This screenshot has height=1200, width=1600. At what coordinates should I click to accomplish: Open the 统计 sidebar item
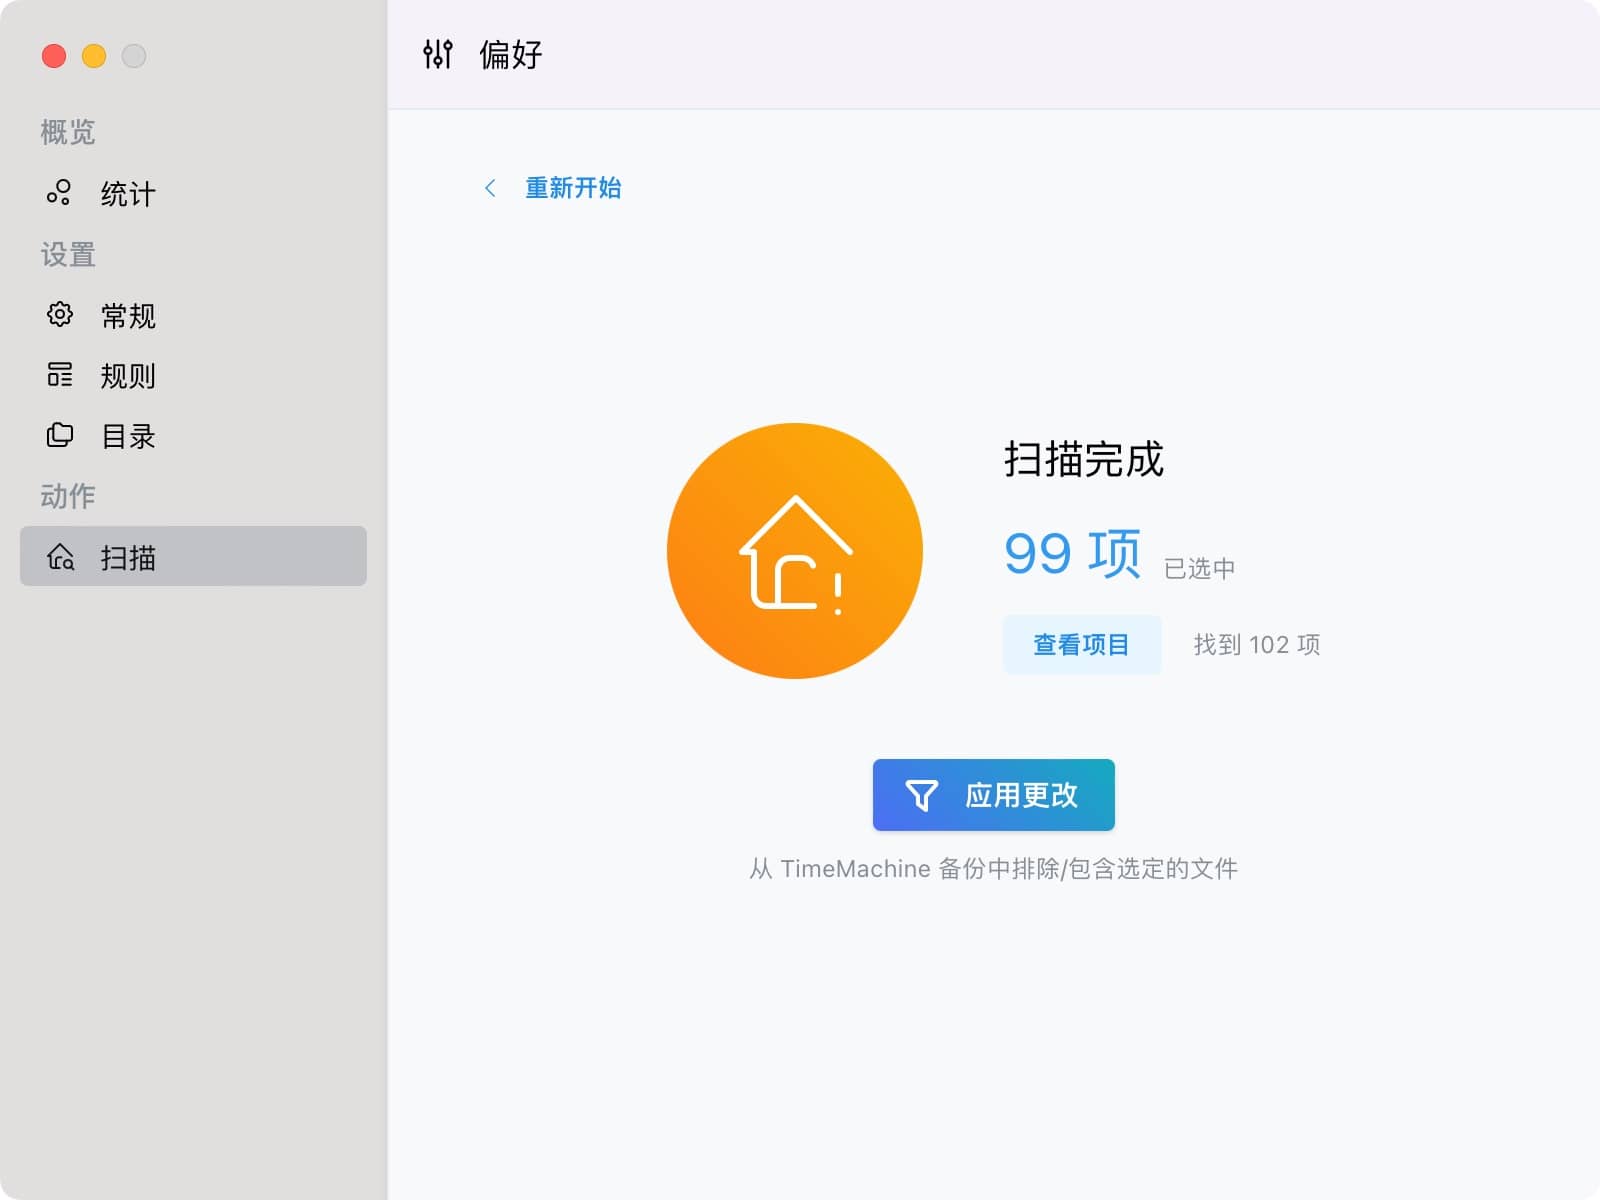193,193
